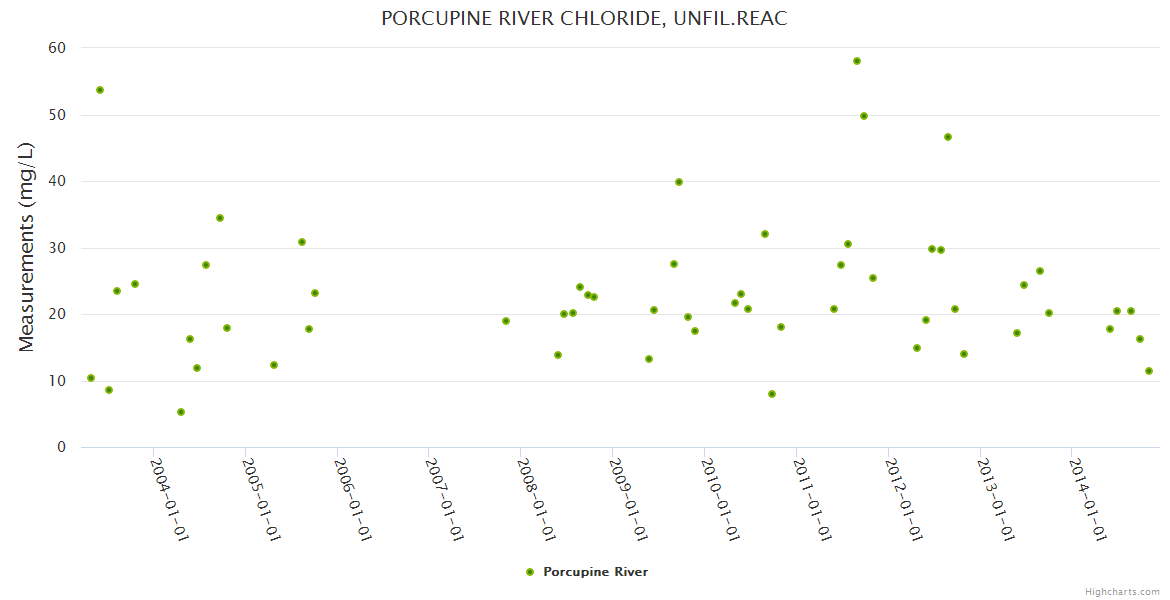Select the 2011 data point near 50 mg/L
This screenshot has height=600, width=1170.
click(864, 116)
